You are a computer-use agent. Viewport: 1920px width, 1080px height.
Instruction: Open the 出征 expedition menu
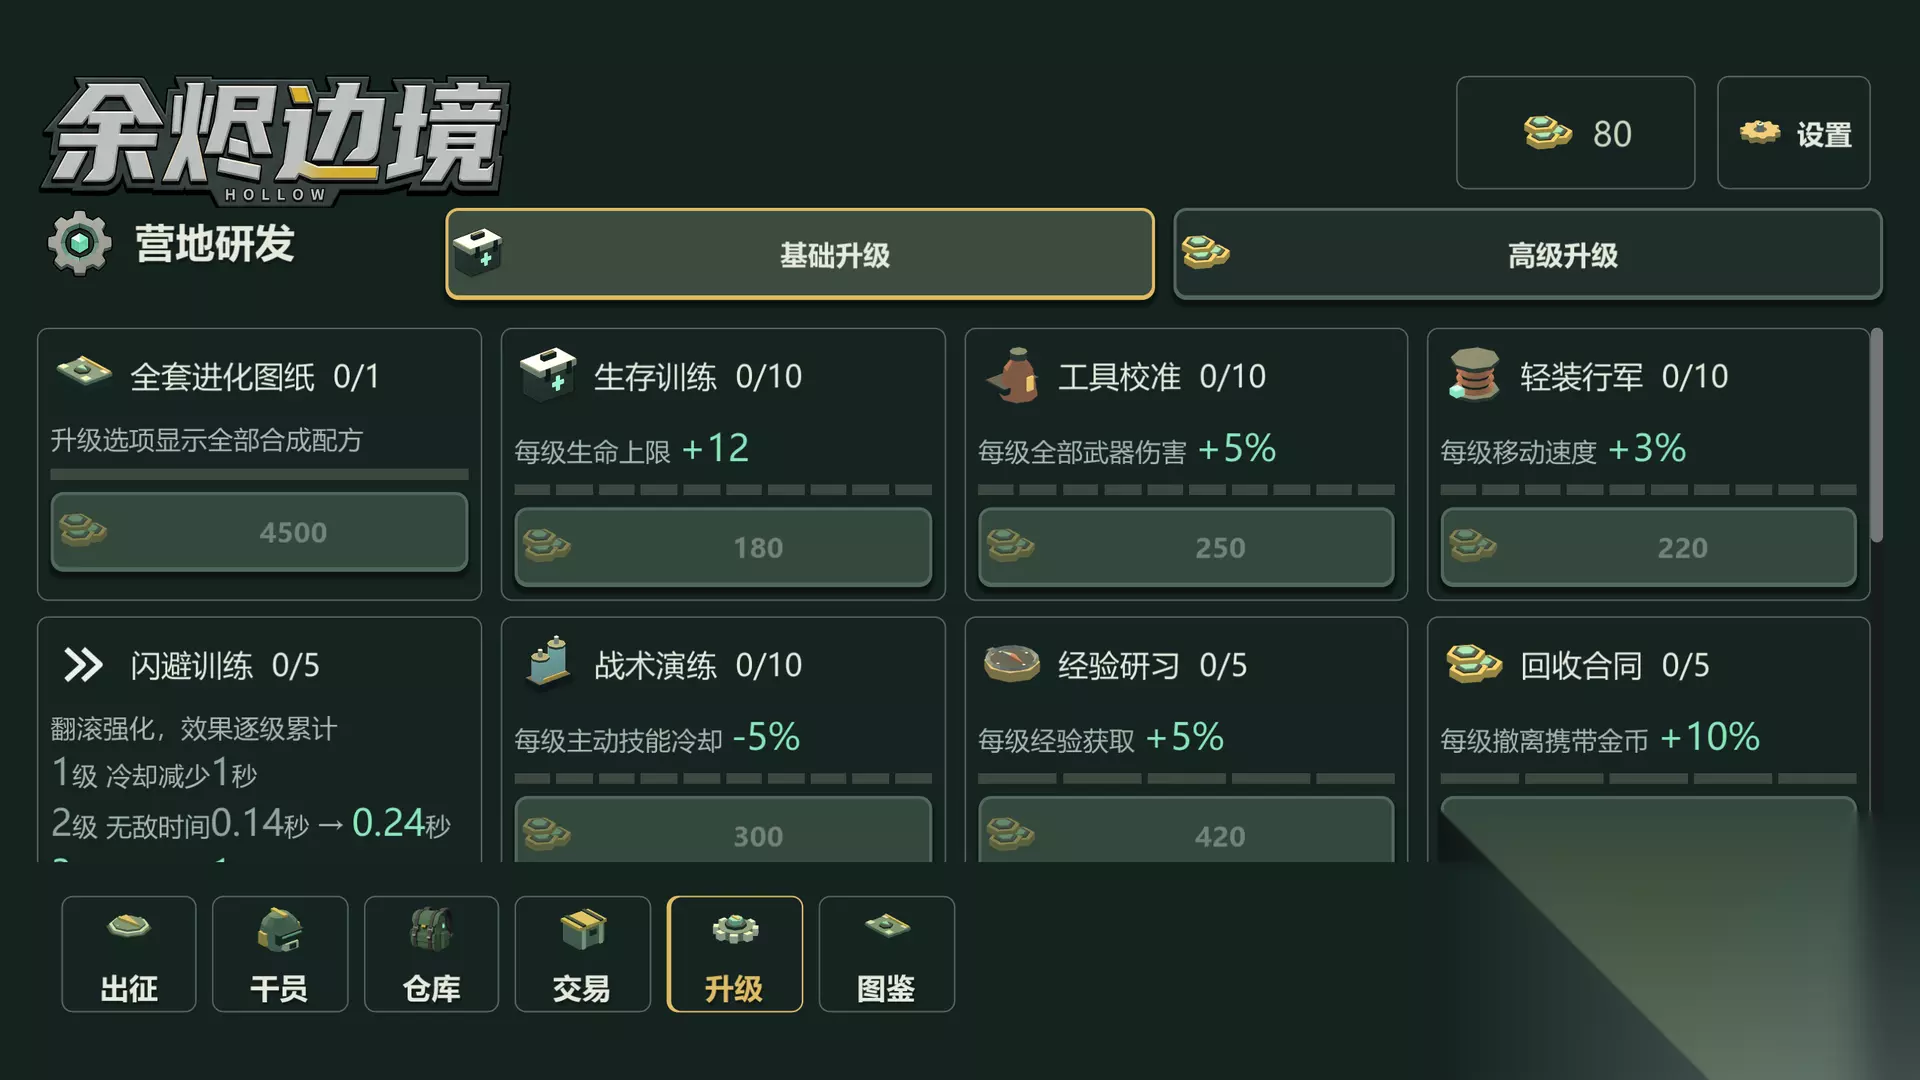pyautogui.click(x=128, y=954)
